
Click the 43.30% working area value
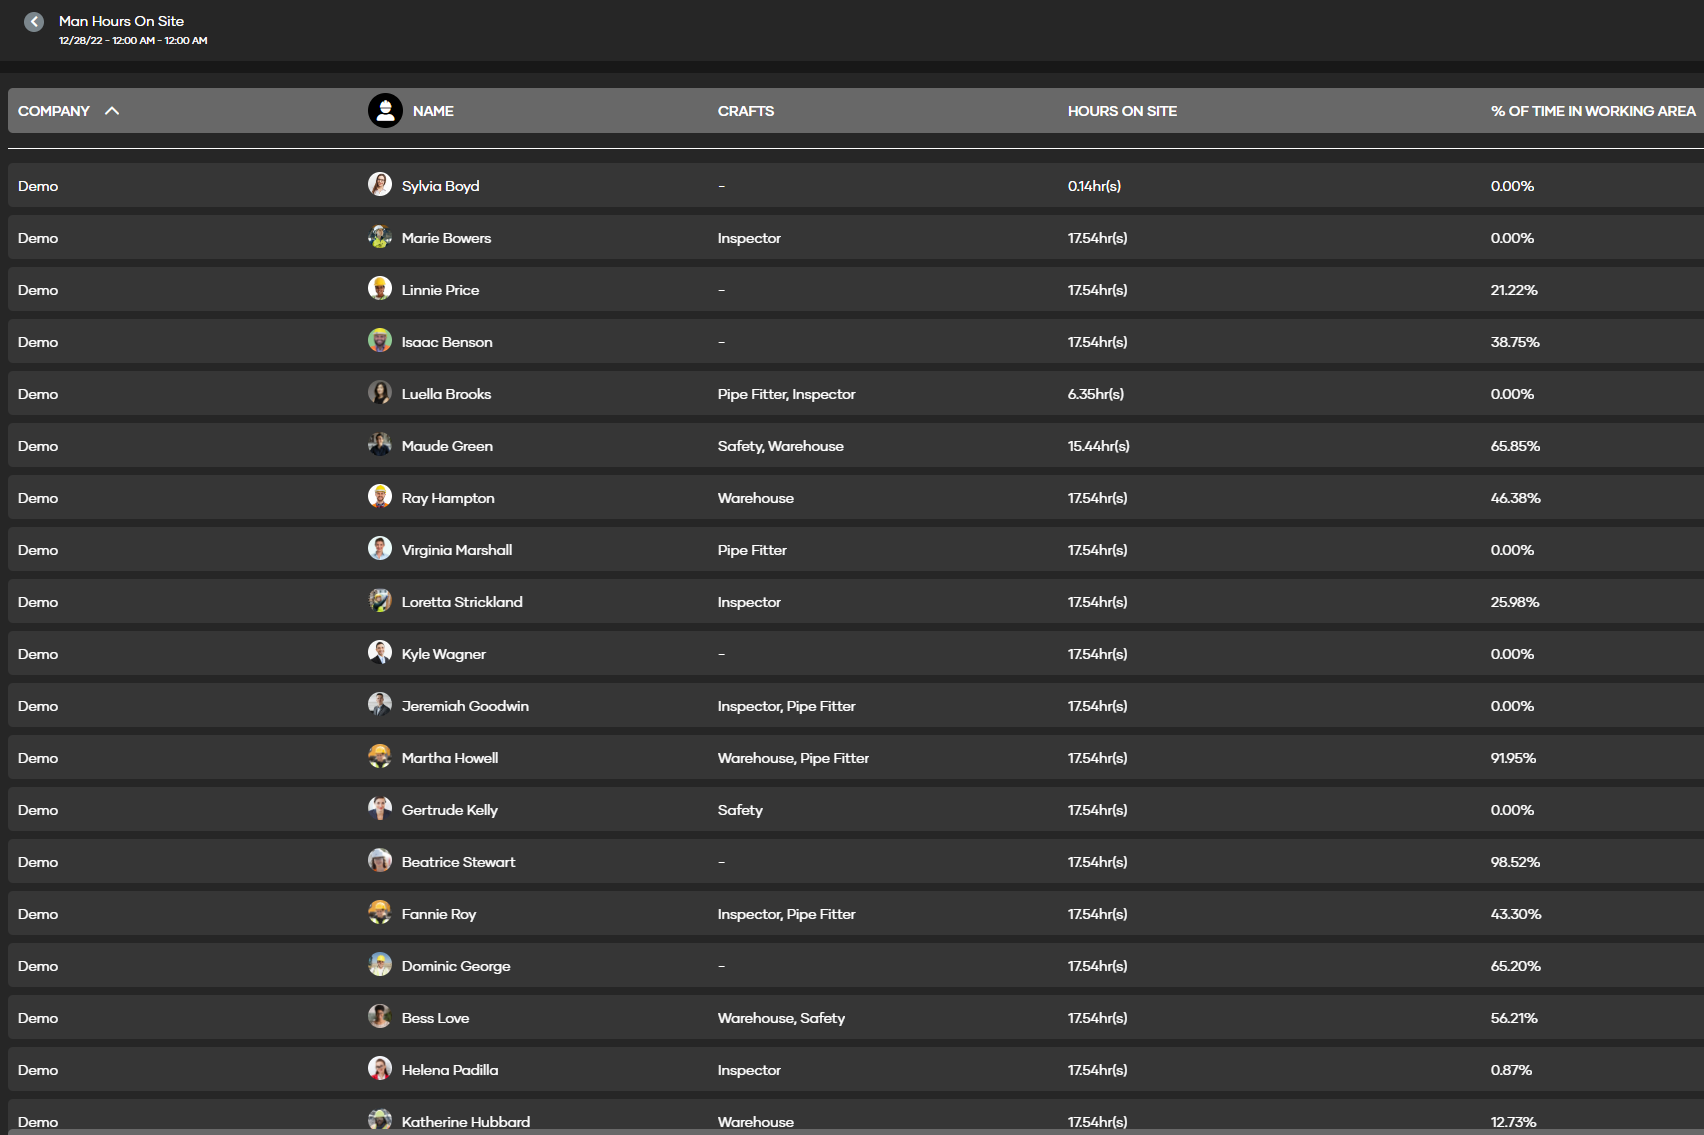(1516, 914)
